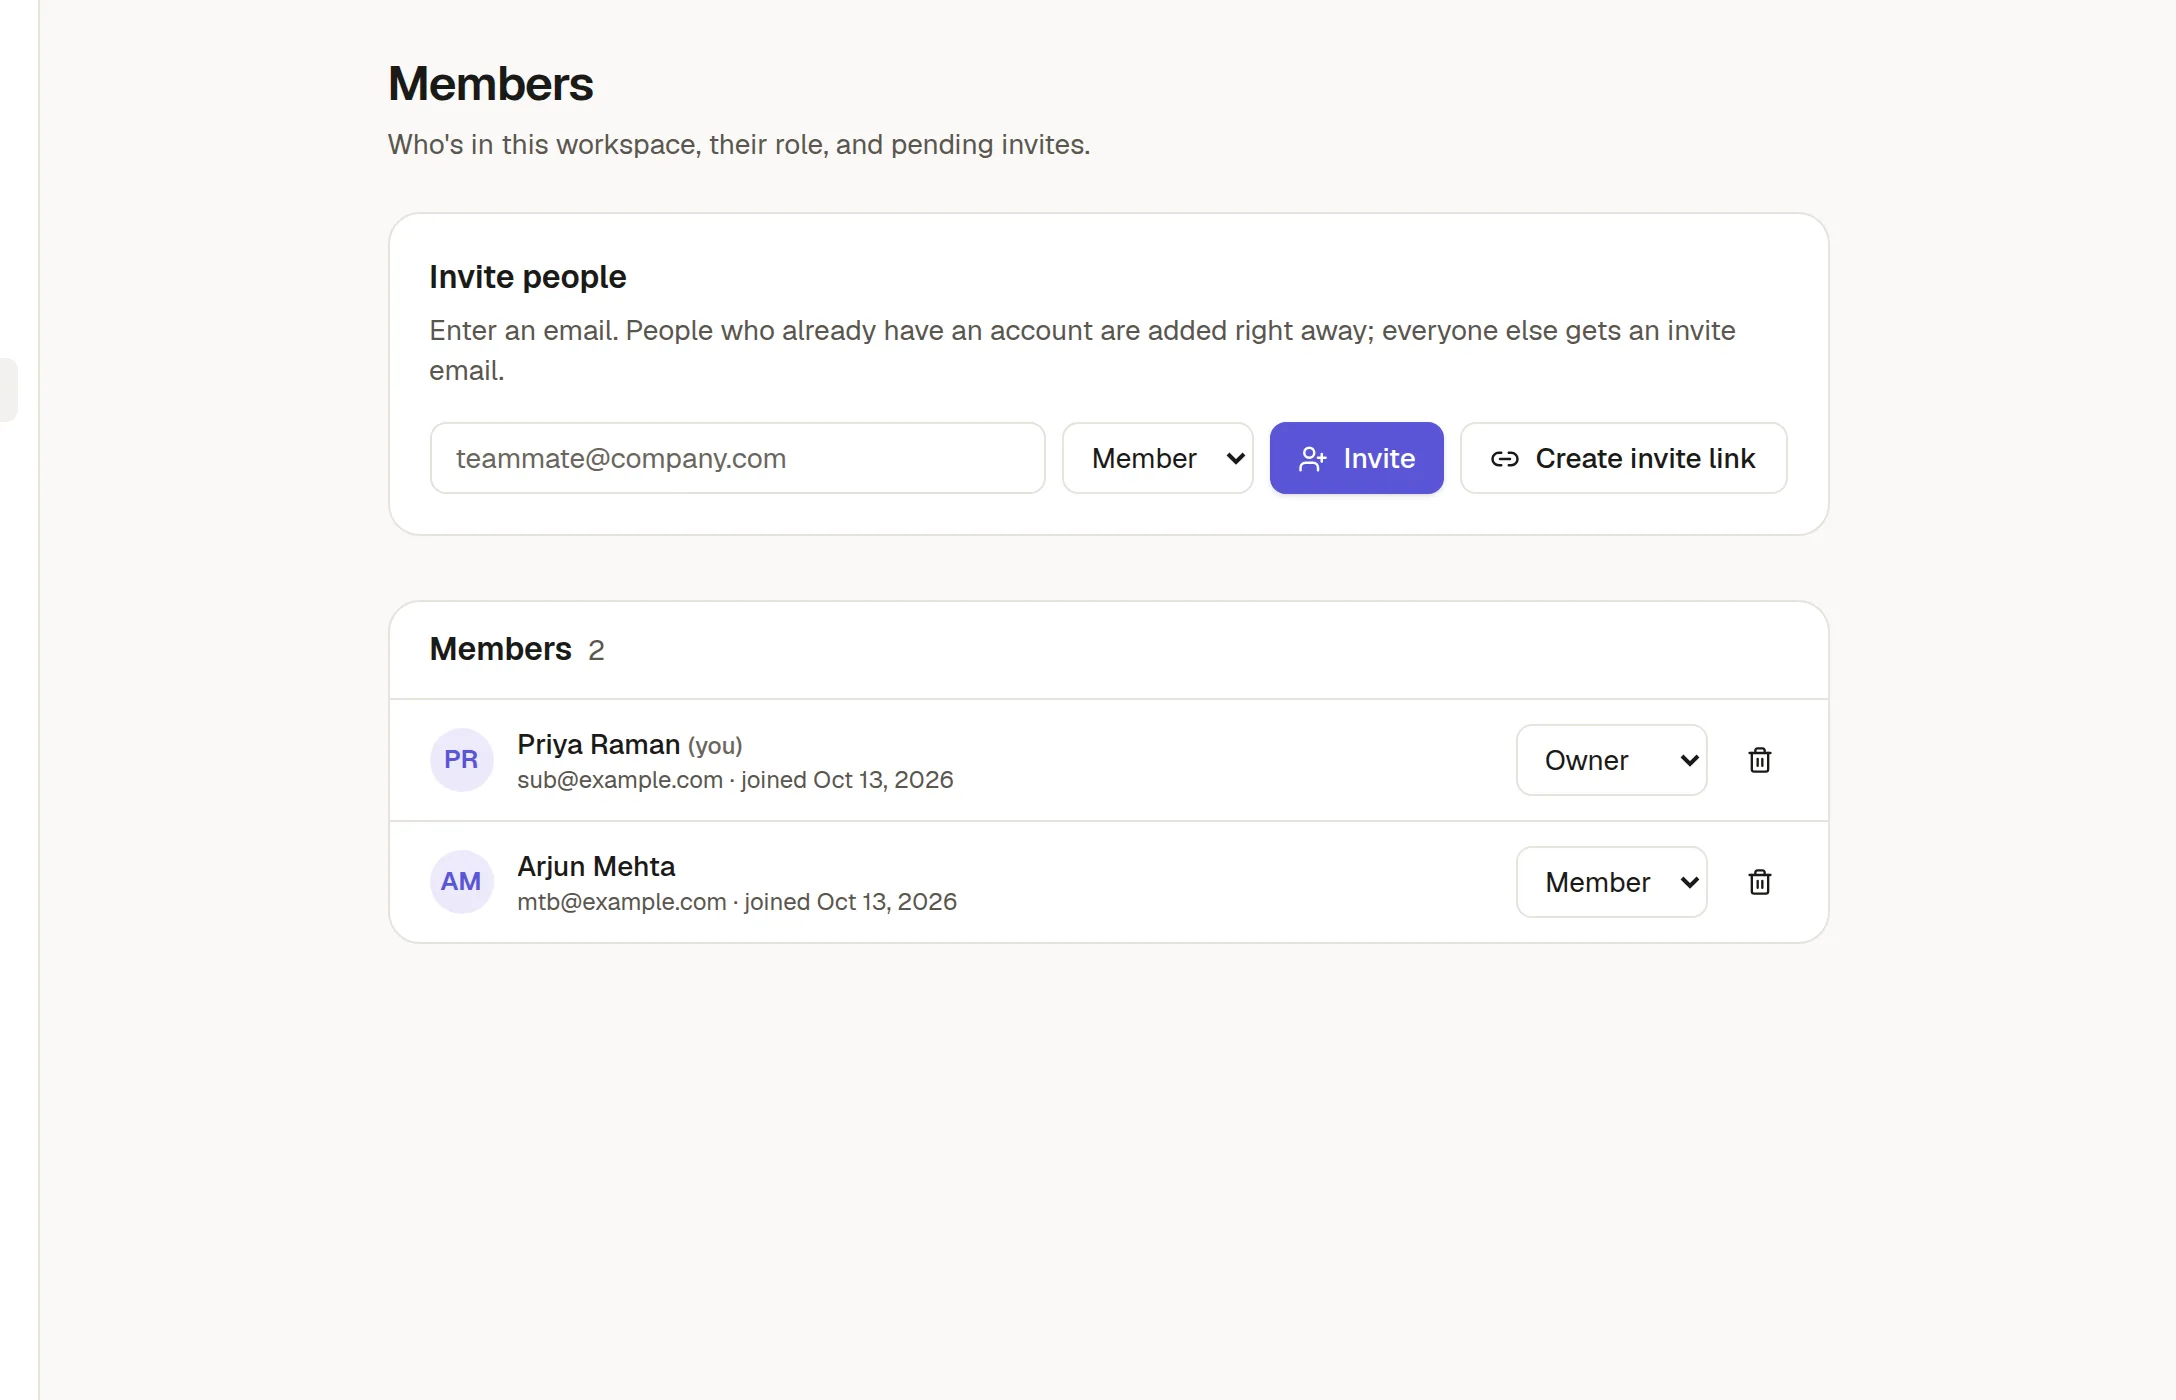Click the PR avatar for Priya Raman
2176x1400 pixels.
(461, 760)
